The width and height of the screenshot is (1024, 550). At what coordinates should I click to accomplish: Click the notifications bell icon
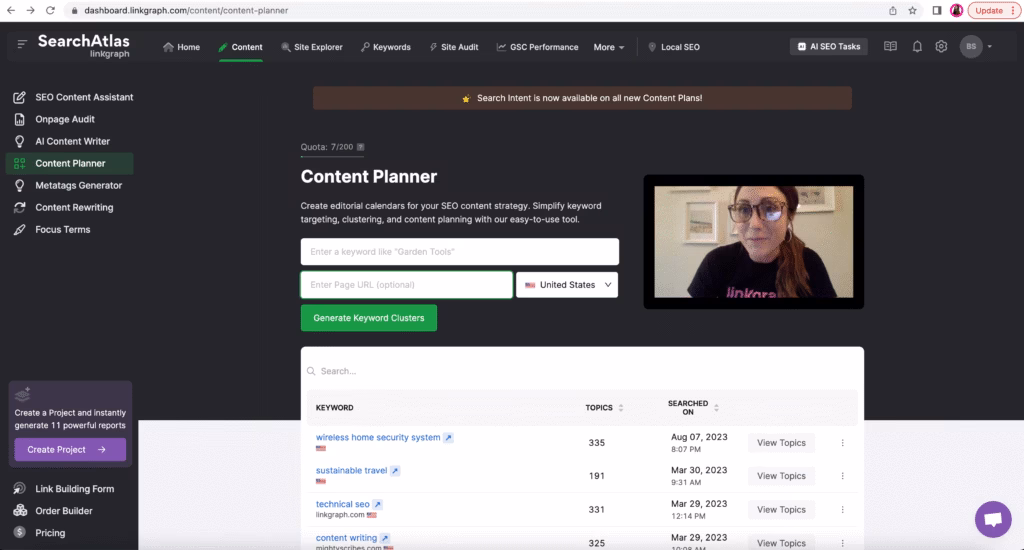pyautogui.click(x=917, y=47)
